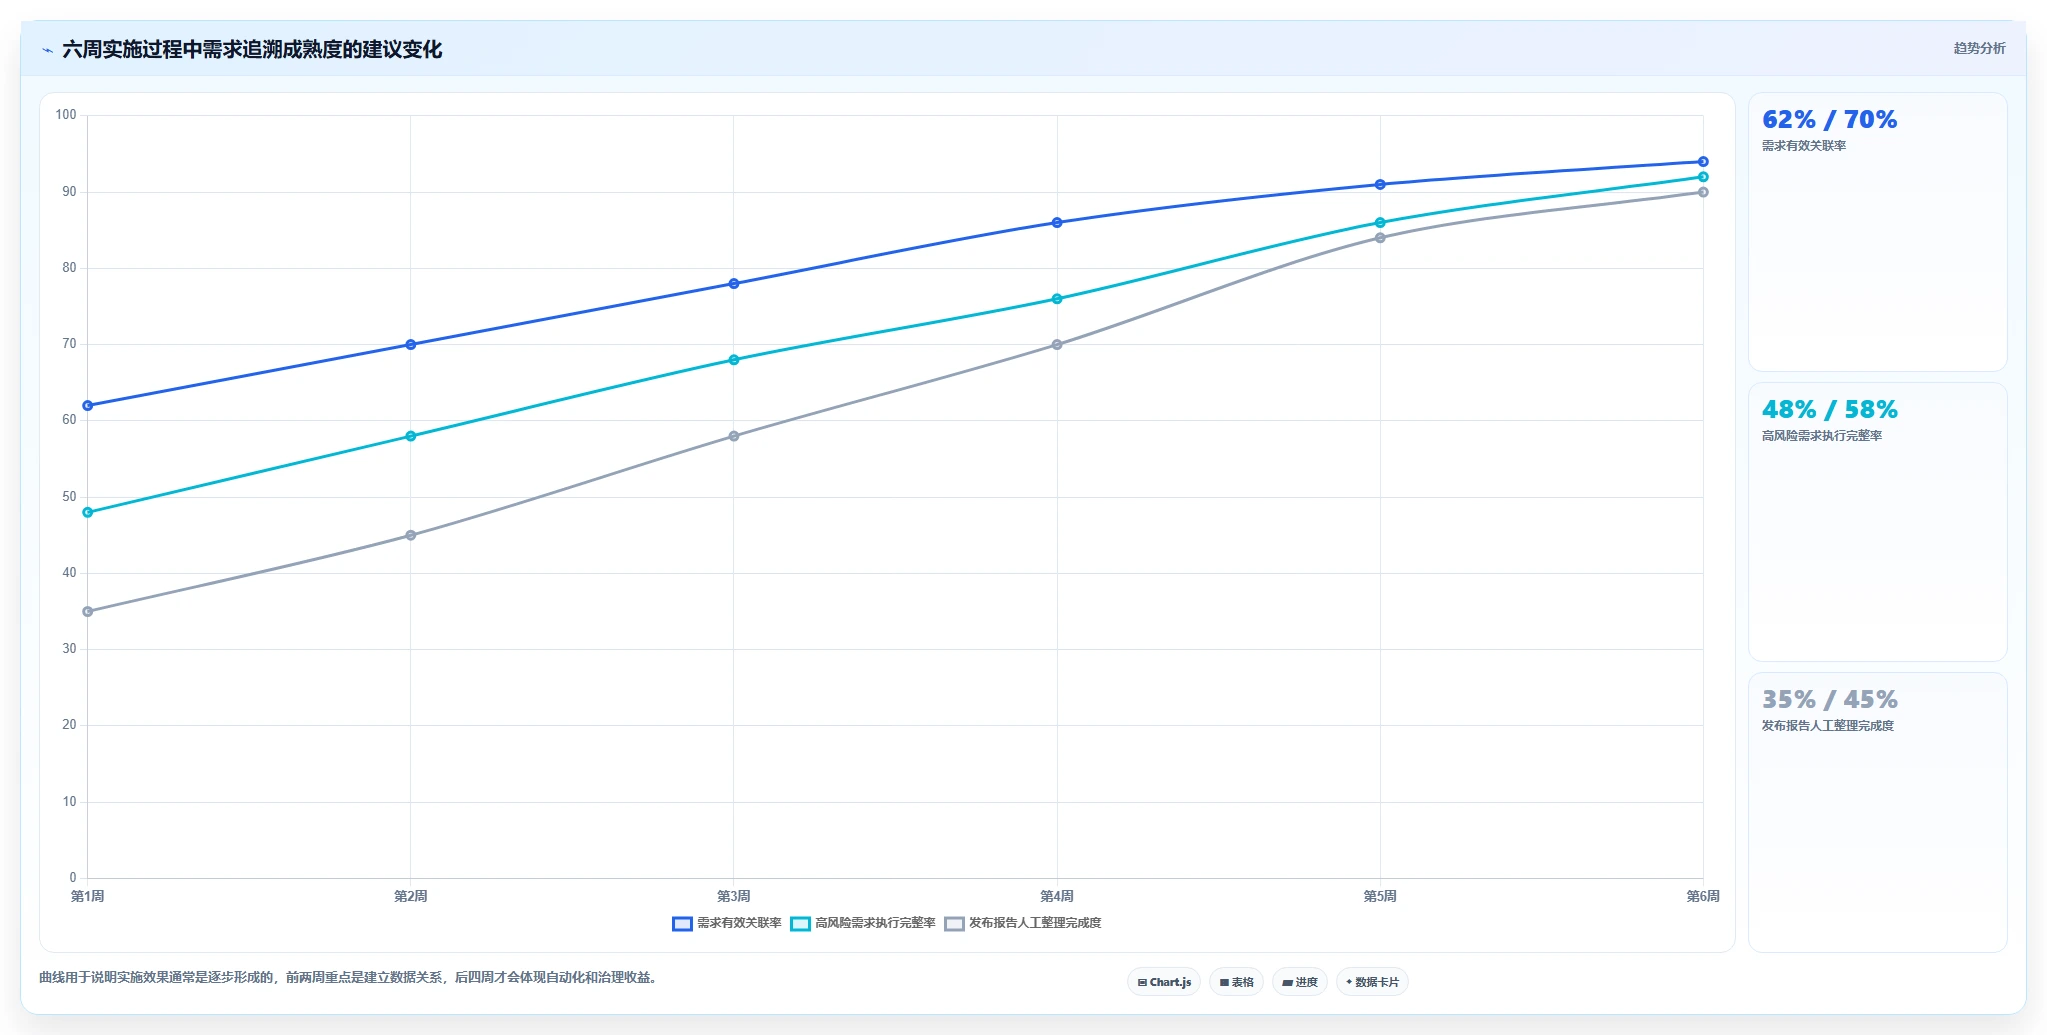This screenshot has width=2047, height=1035.
Task: Click the blue data point at 第2周
Action: (411, 345)
